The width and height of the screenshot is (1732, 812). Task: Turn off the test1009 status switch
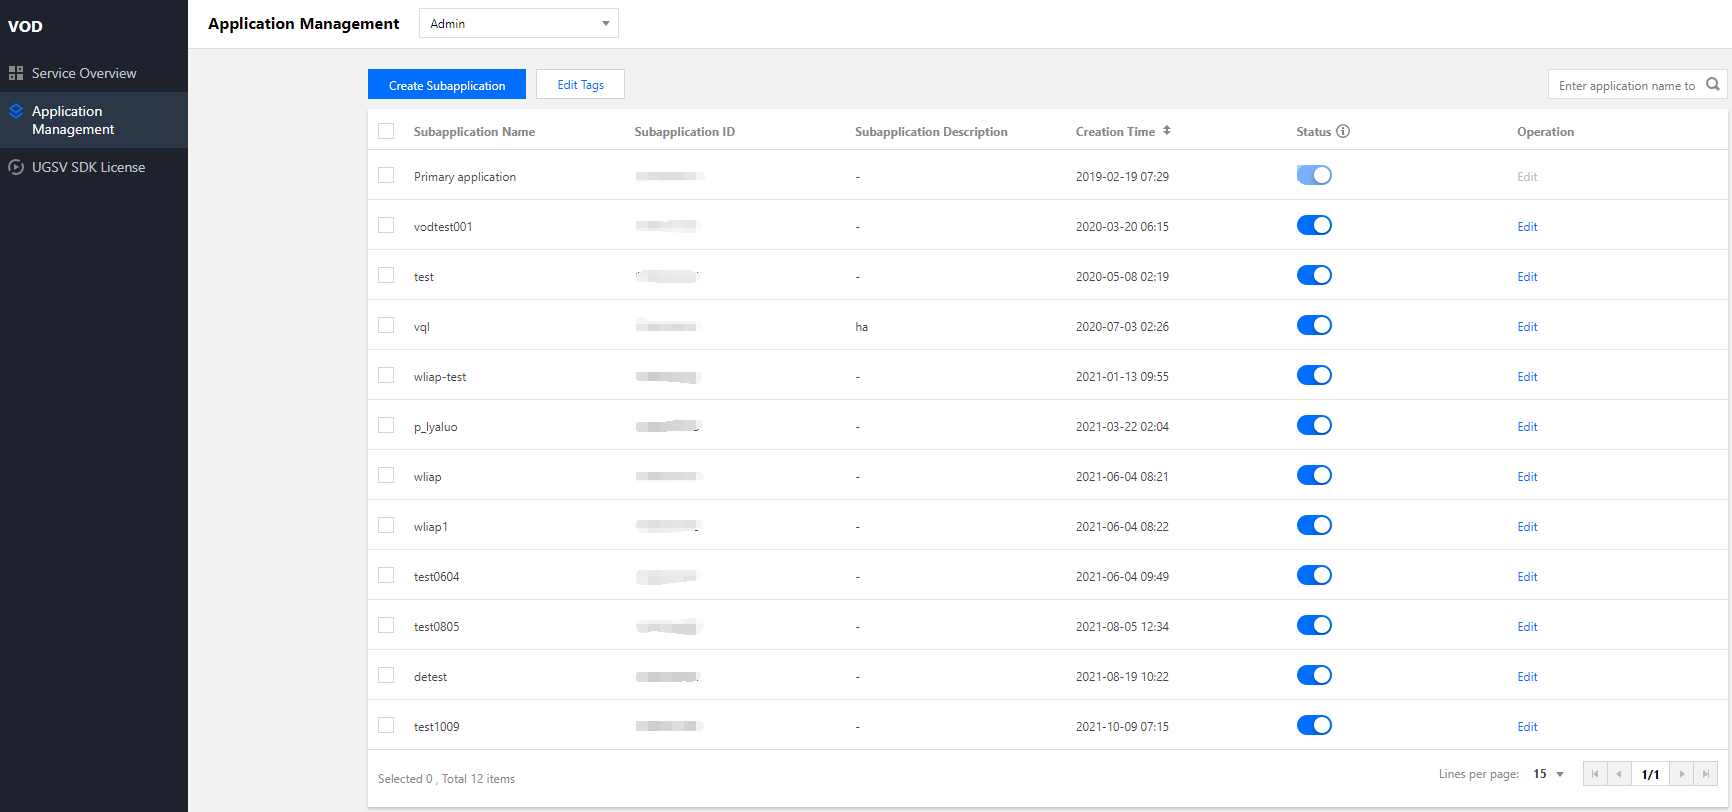[x=1314, y=725]
